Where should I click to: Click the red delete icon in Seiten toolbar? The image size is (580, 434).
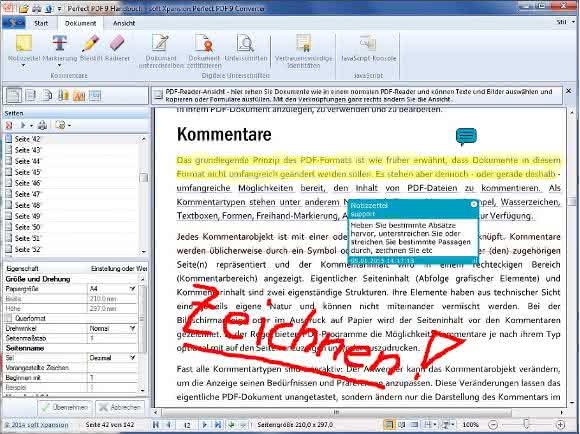[x=9, y=125]
